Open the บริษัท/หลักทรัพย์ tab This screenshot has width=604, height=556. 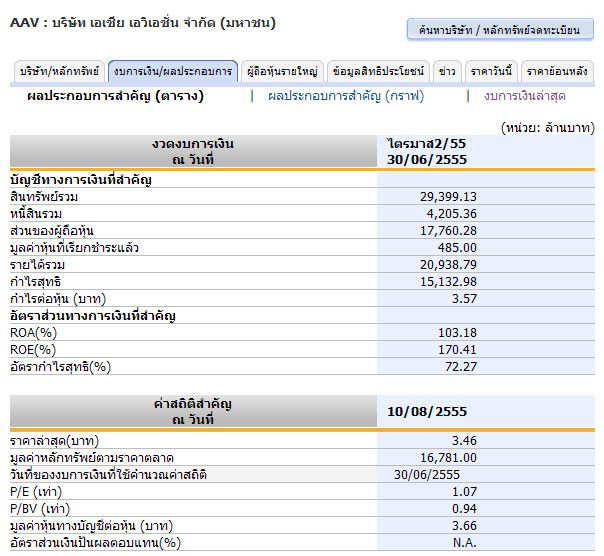tap(59, 72)
